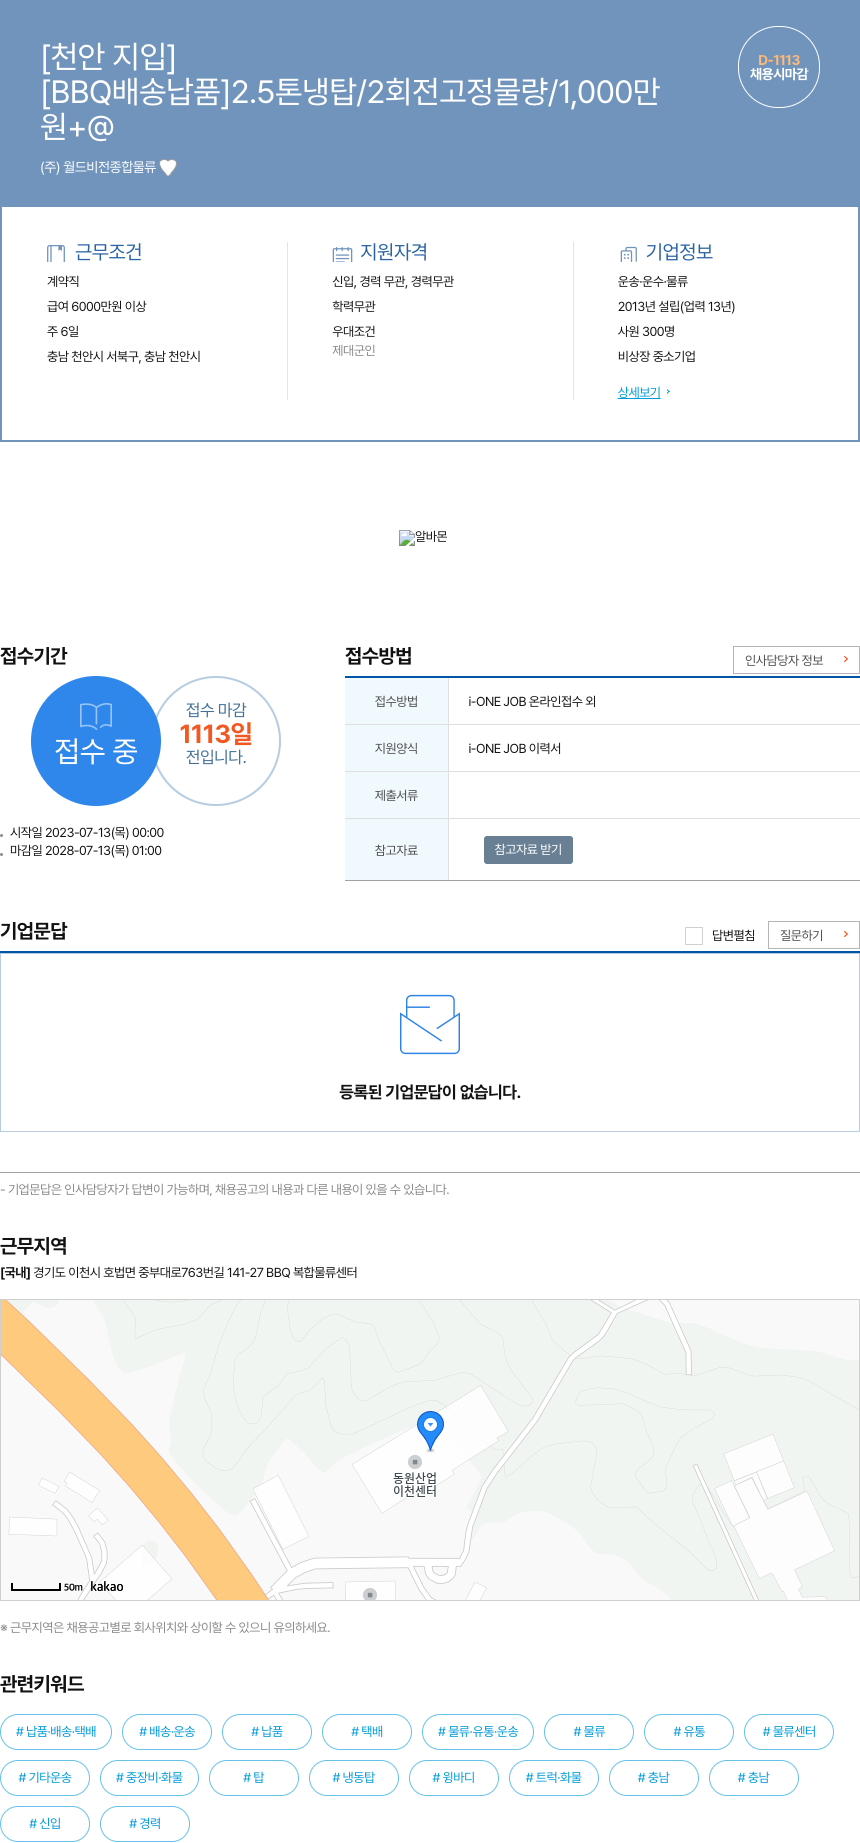Select the # 트럭·화물 keyword tag
This screenshot has width=860, height=1843.
pos(554,1777)
